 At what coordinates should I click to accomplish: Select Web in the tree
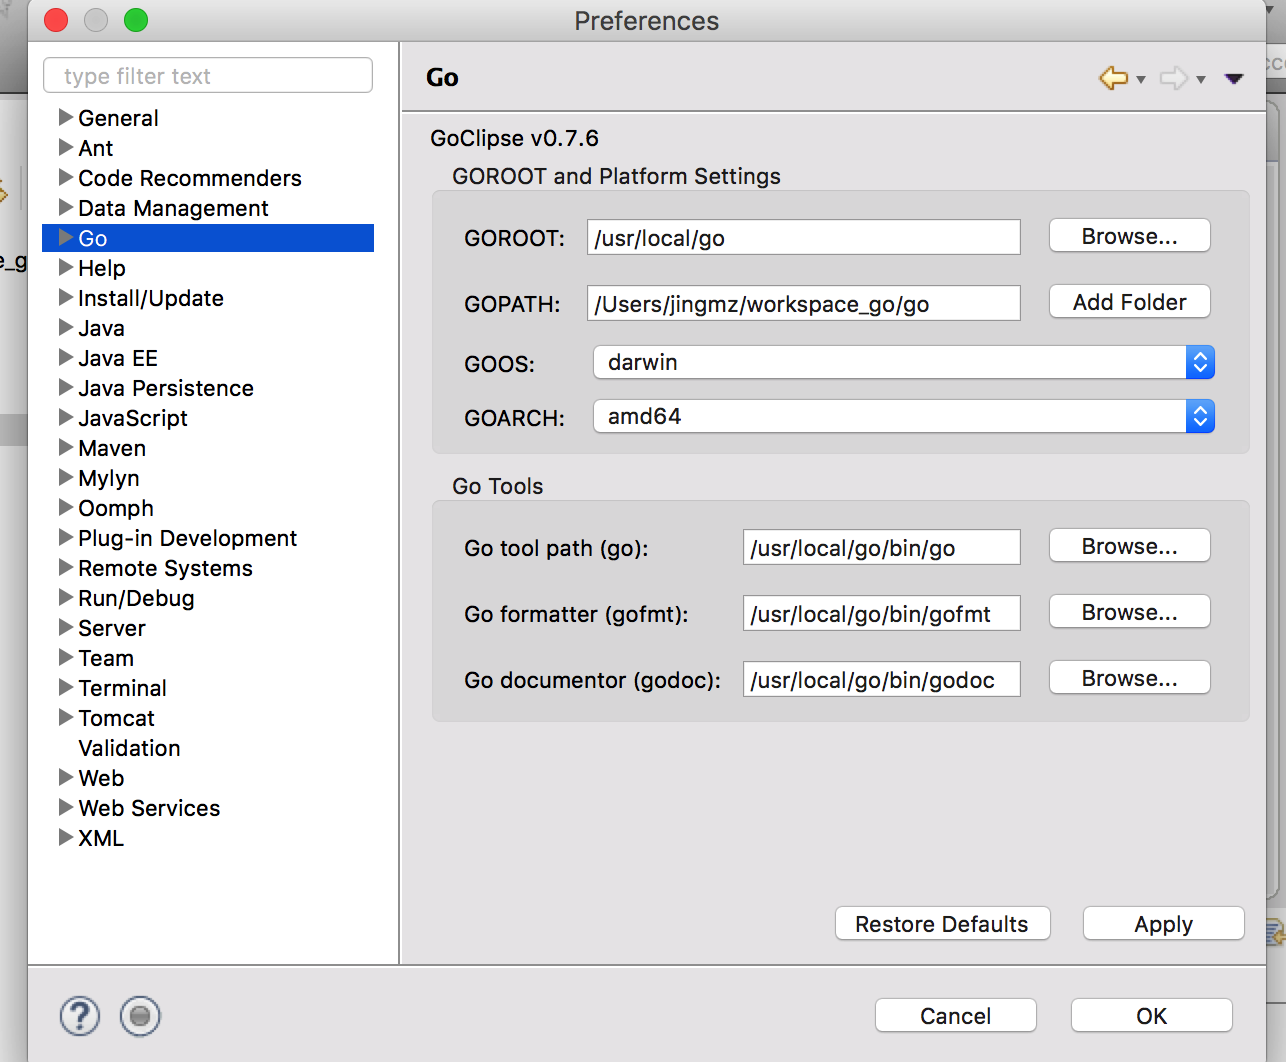tap(102, 778)
